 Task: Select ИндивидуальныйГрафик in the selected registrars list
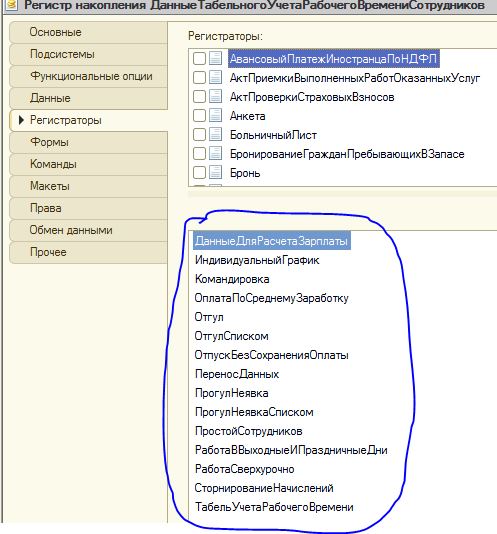click(x=257, y=261)
